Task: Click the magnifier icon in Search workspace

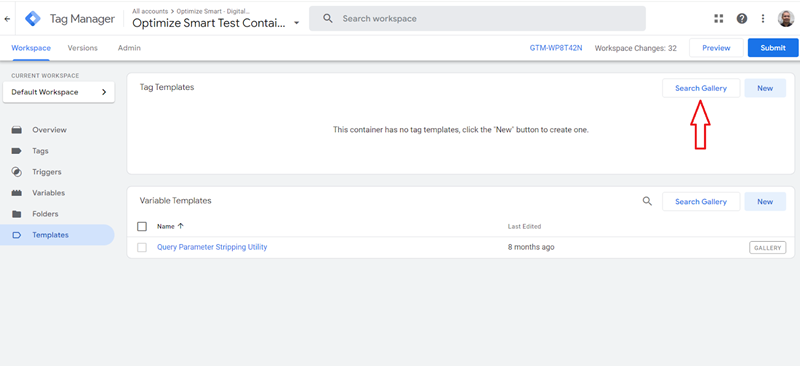Action: click(328, 18)
